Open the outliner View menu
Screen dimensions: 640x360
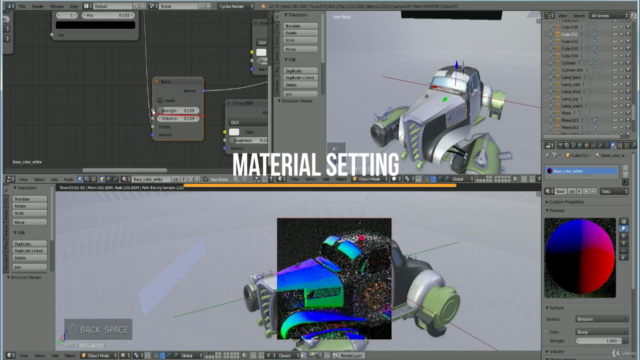(x=562, y=16)
